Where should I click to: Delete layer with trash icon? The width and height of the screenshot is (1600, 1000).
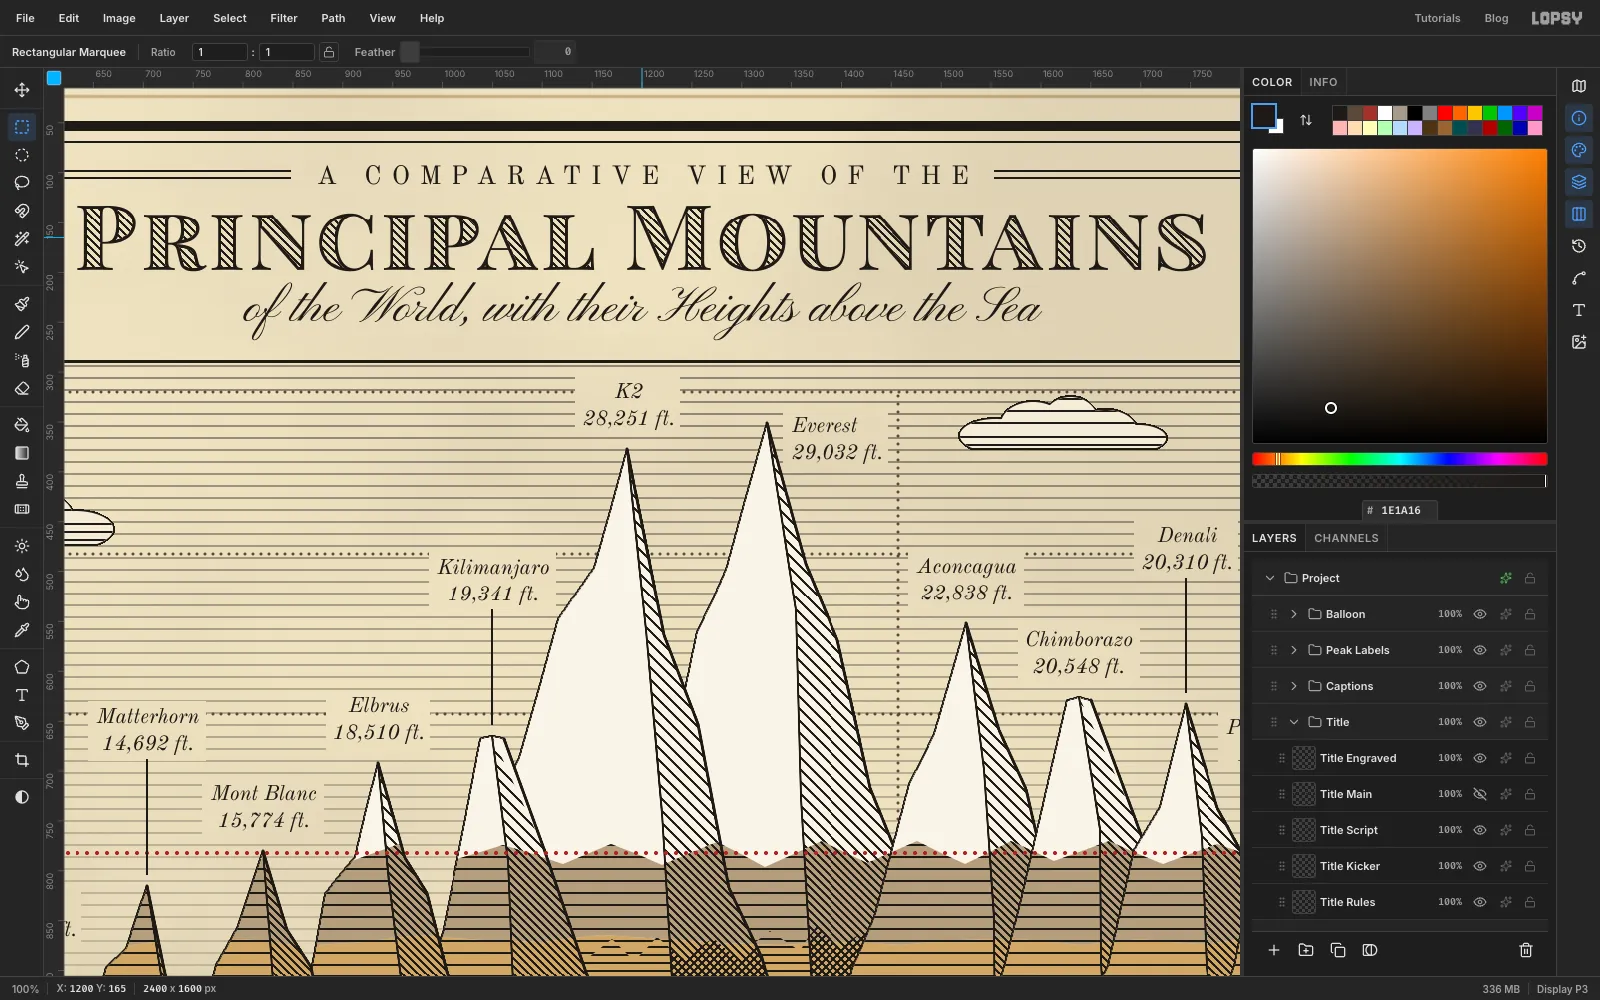pos(1526,950)
